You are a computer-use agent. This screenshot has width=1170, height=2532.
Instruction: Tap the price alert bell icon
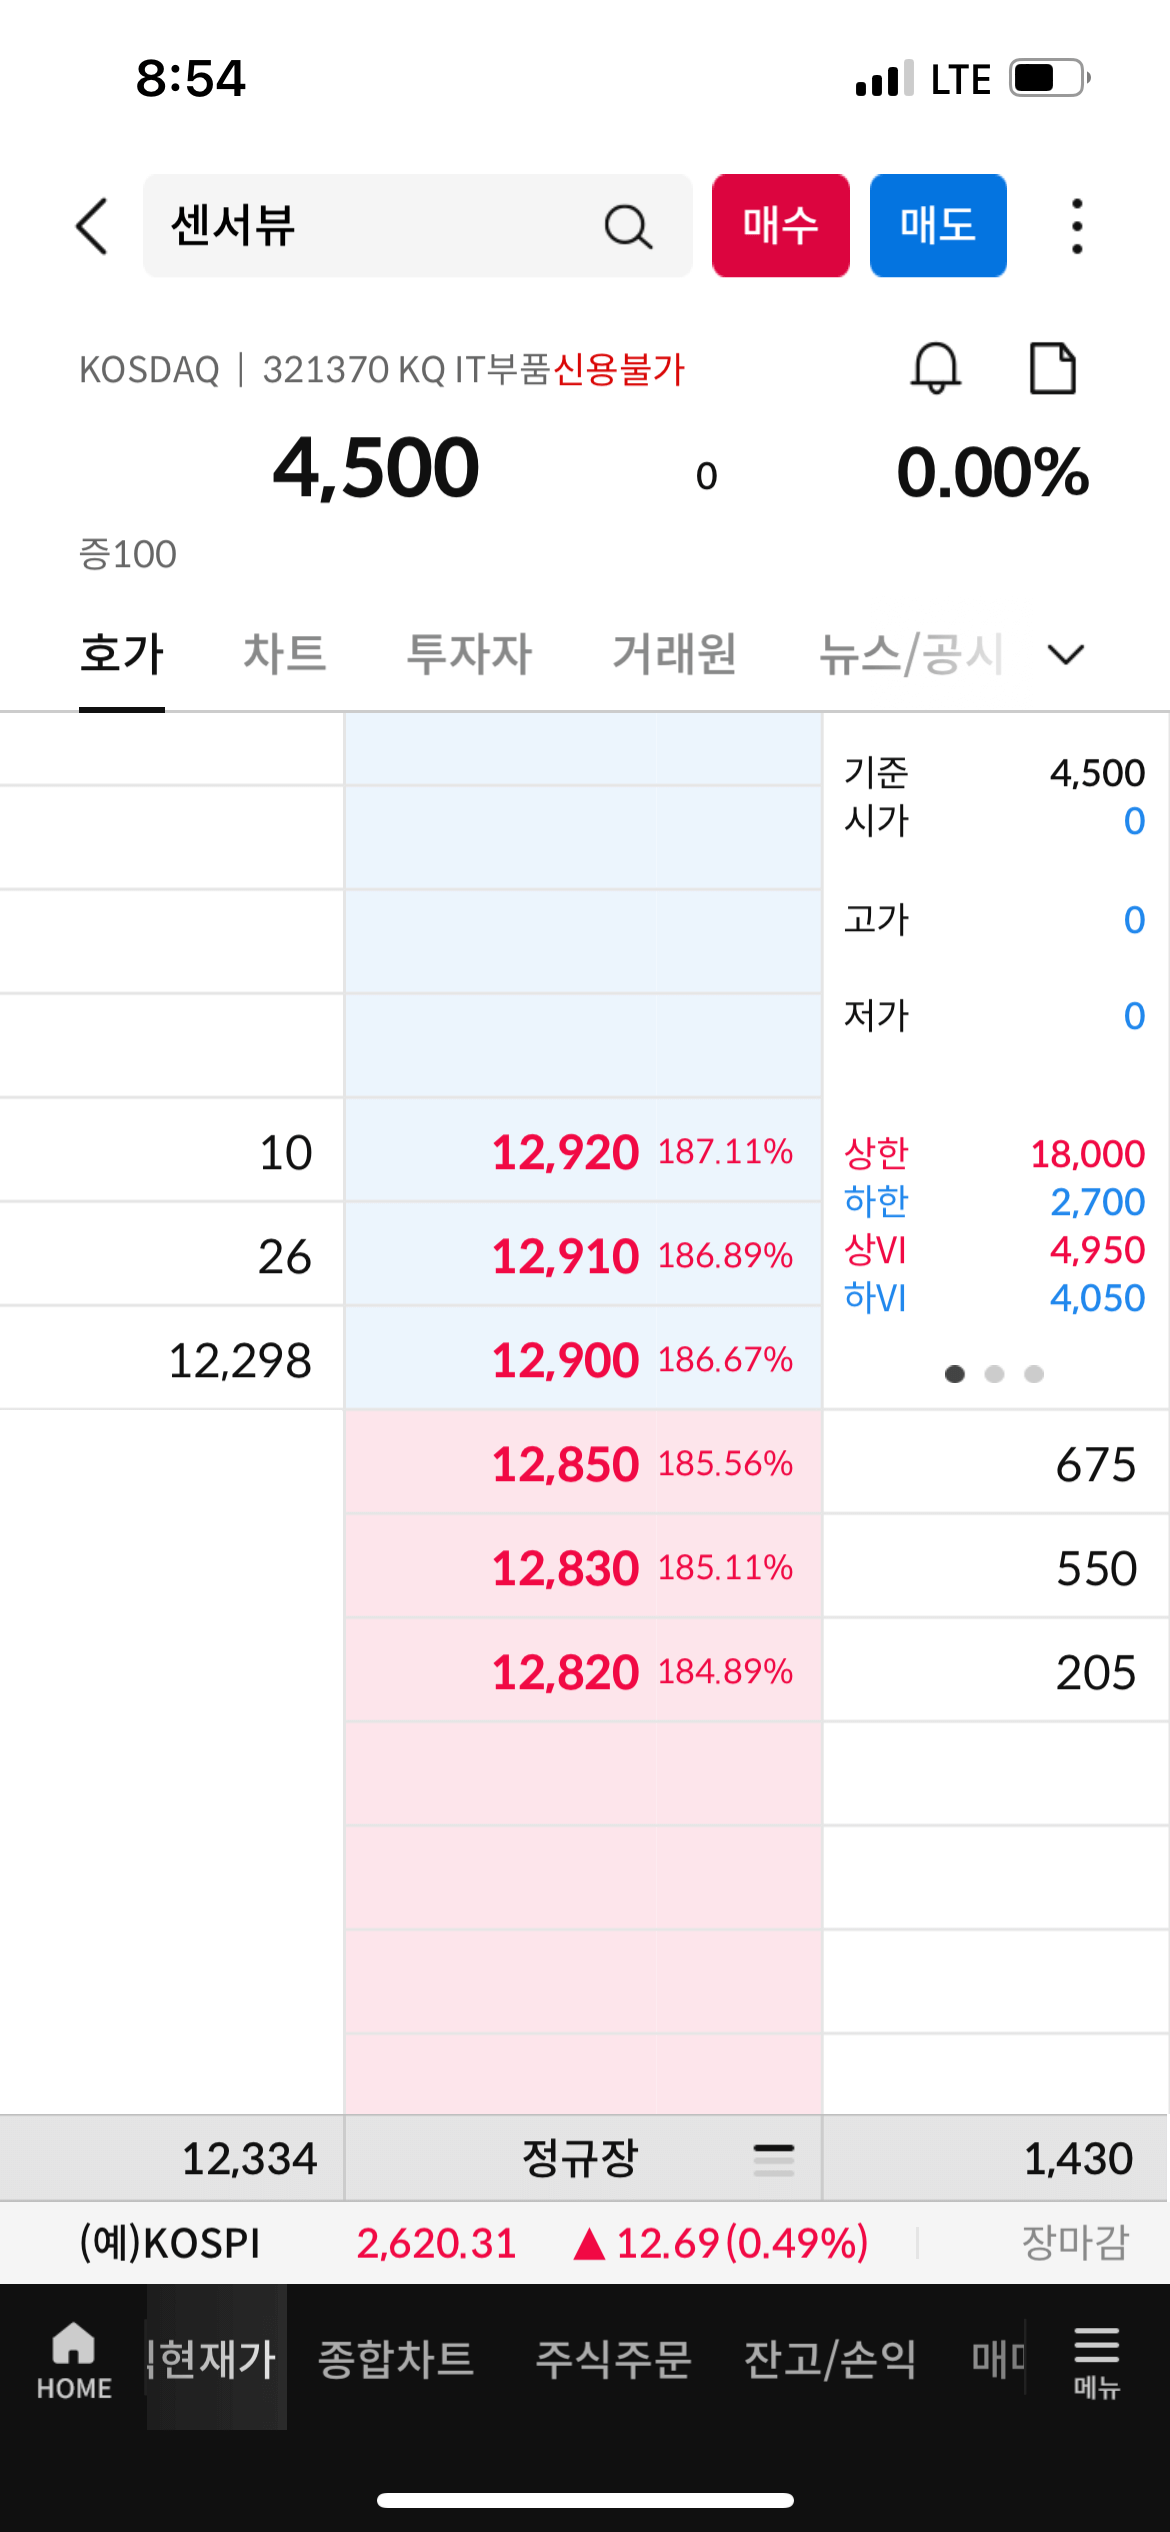[x=935, y=368]
